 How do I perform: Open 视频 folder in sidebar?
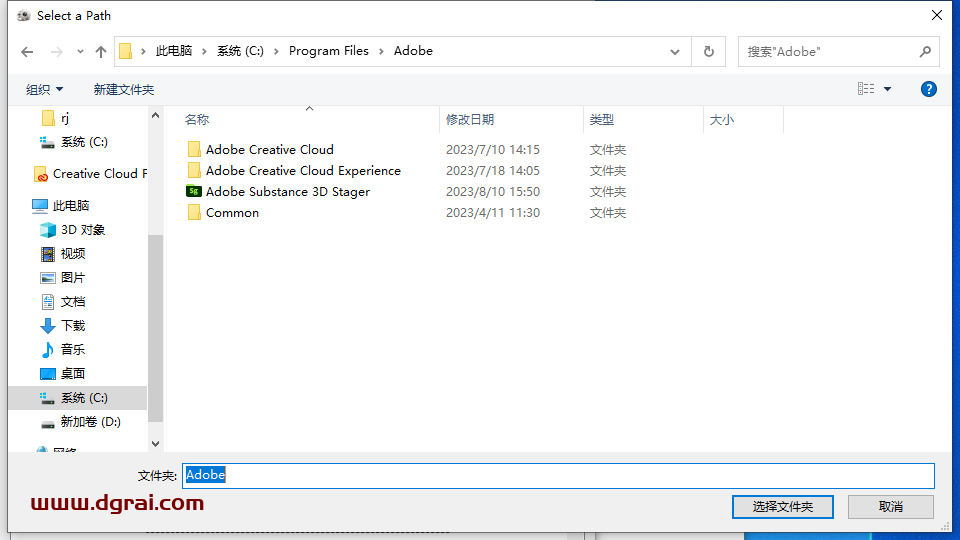(x=62, y=253)
